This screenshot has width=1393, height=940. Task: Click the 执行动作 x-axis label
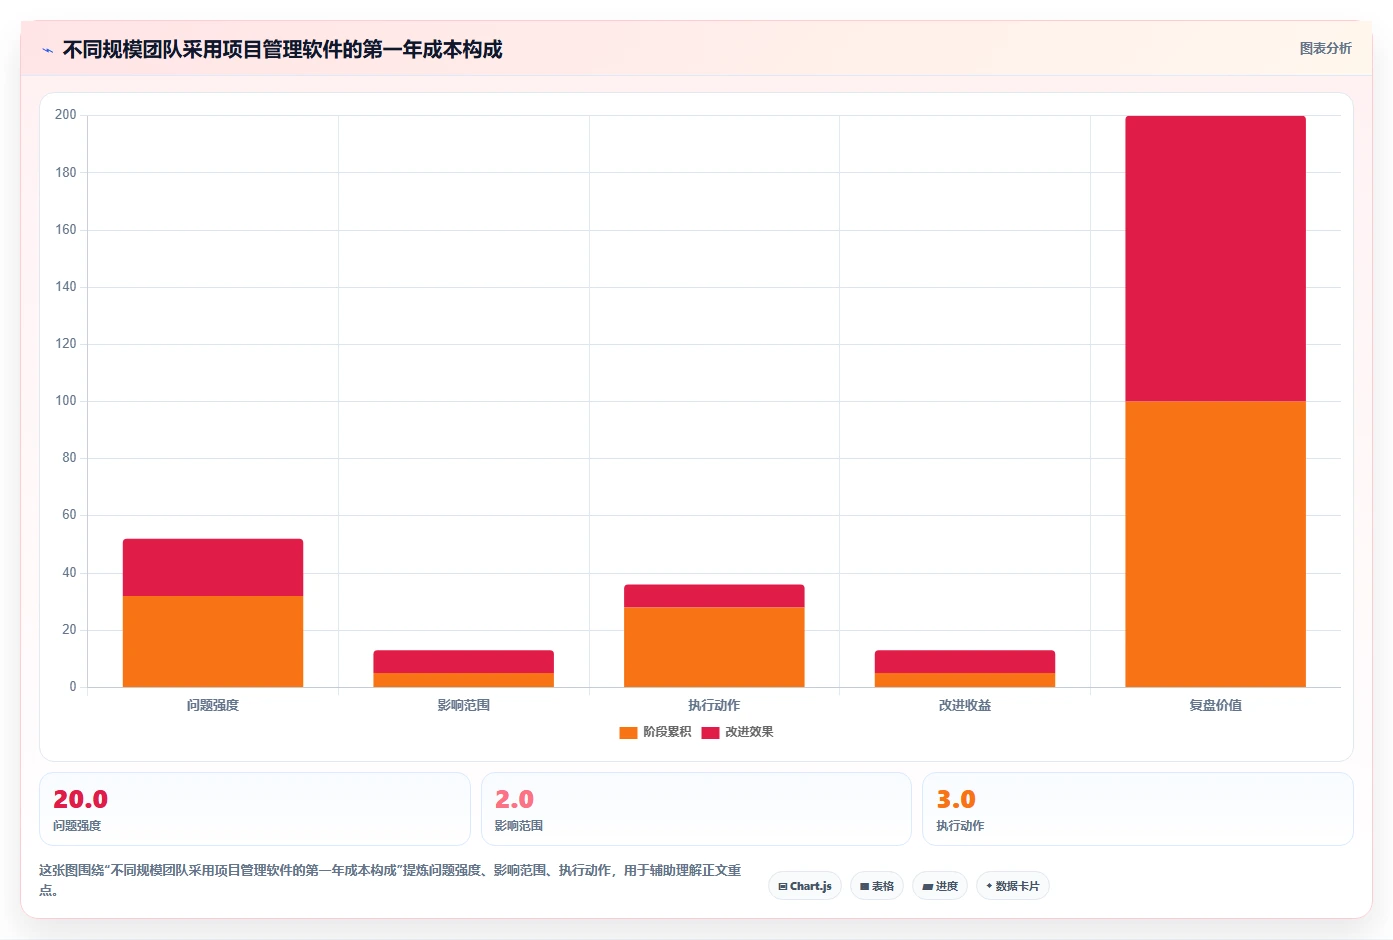(x=714, y=705)
